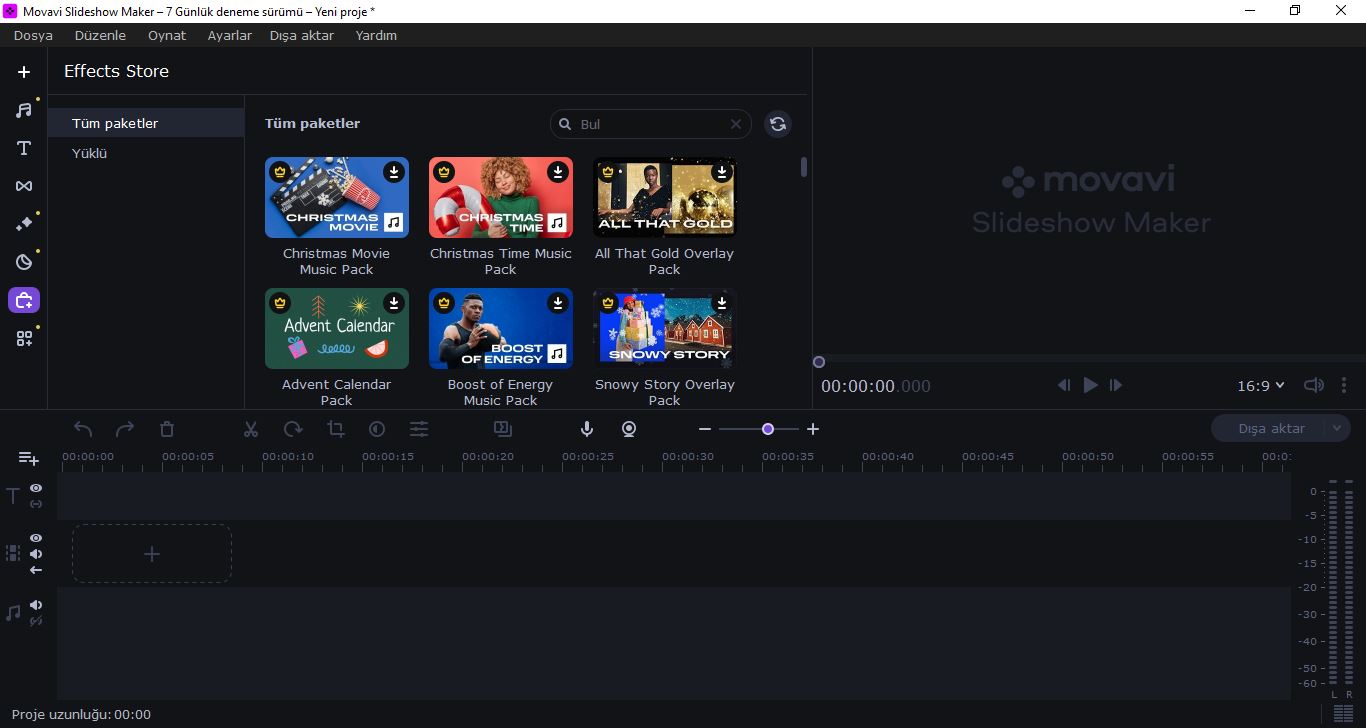The image size is (1366, 728).
Task: Download the Snowy Story Overlay Pack
Action: click(x=722, y=303)
